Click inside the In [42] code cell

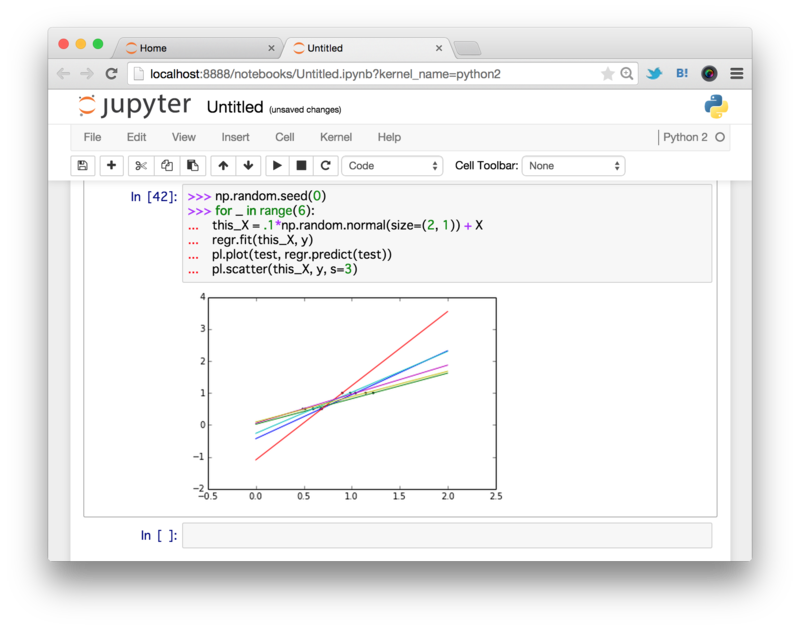tap(447, 233)
